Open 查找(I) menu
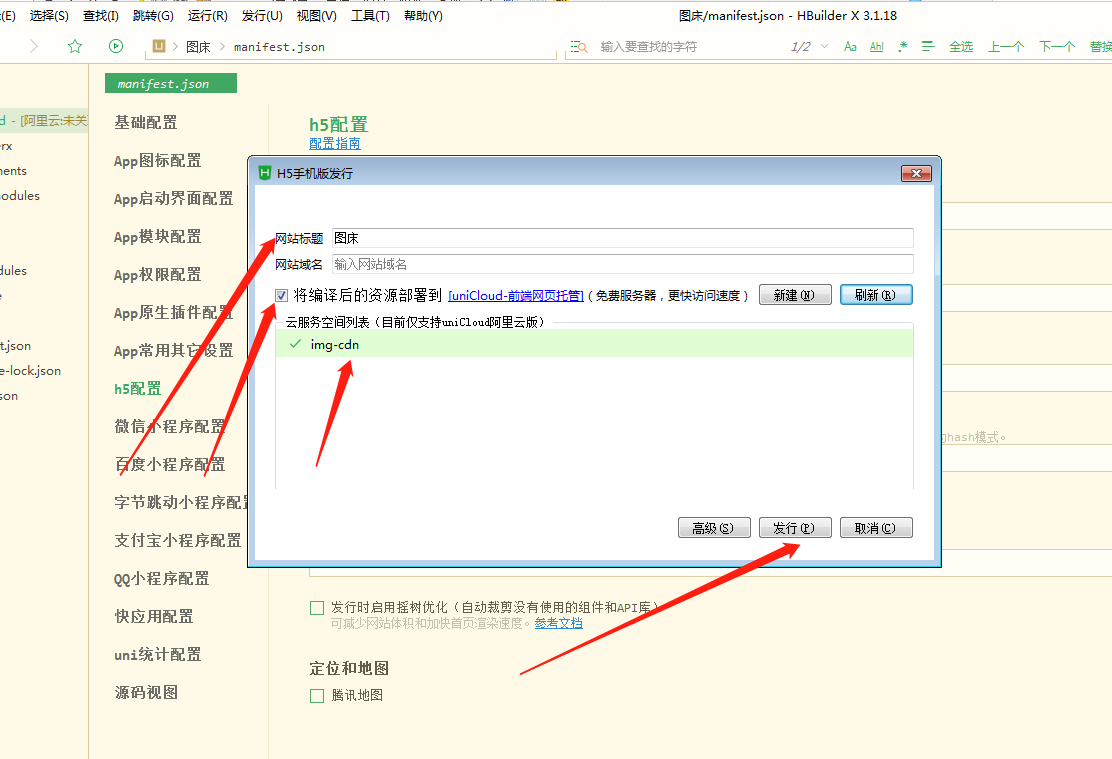Image resolution: width=1112 pixels, height=759 pixels. tap(101, 16)
